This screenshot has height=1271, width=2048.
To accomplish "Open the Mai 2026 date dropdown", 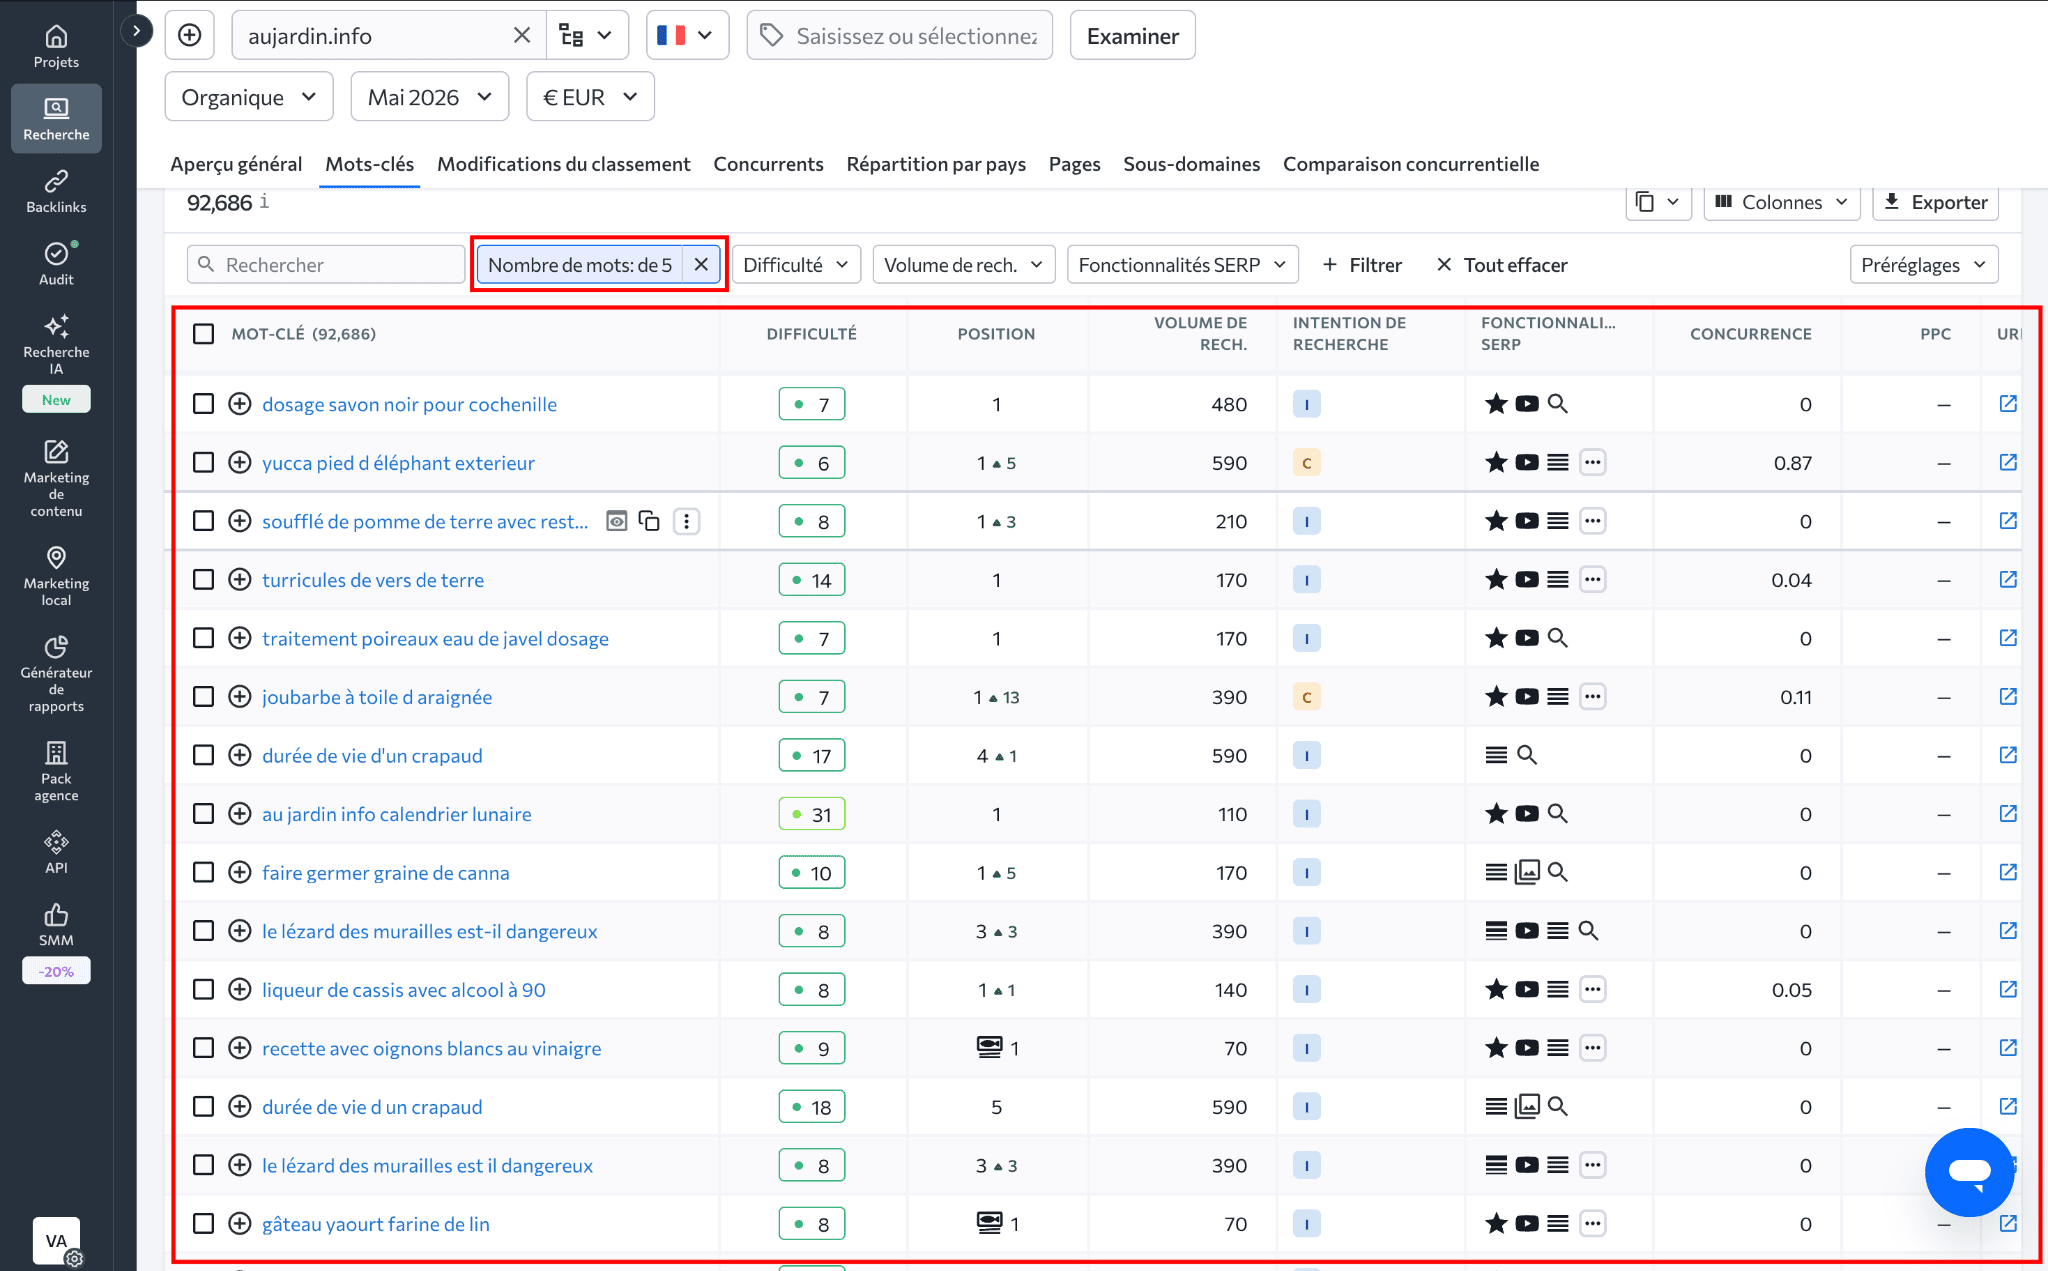I will click(430, 97).
